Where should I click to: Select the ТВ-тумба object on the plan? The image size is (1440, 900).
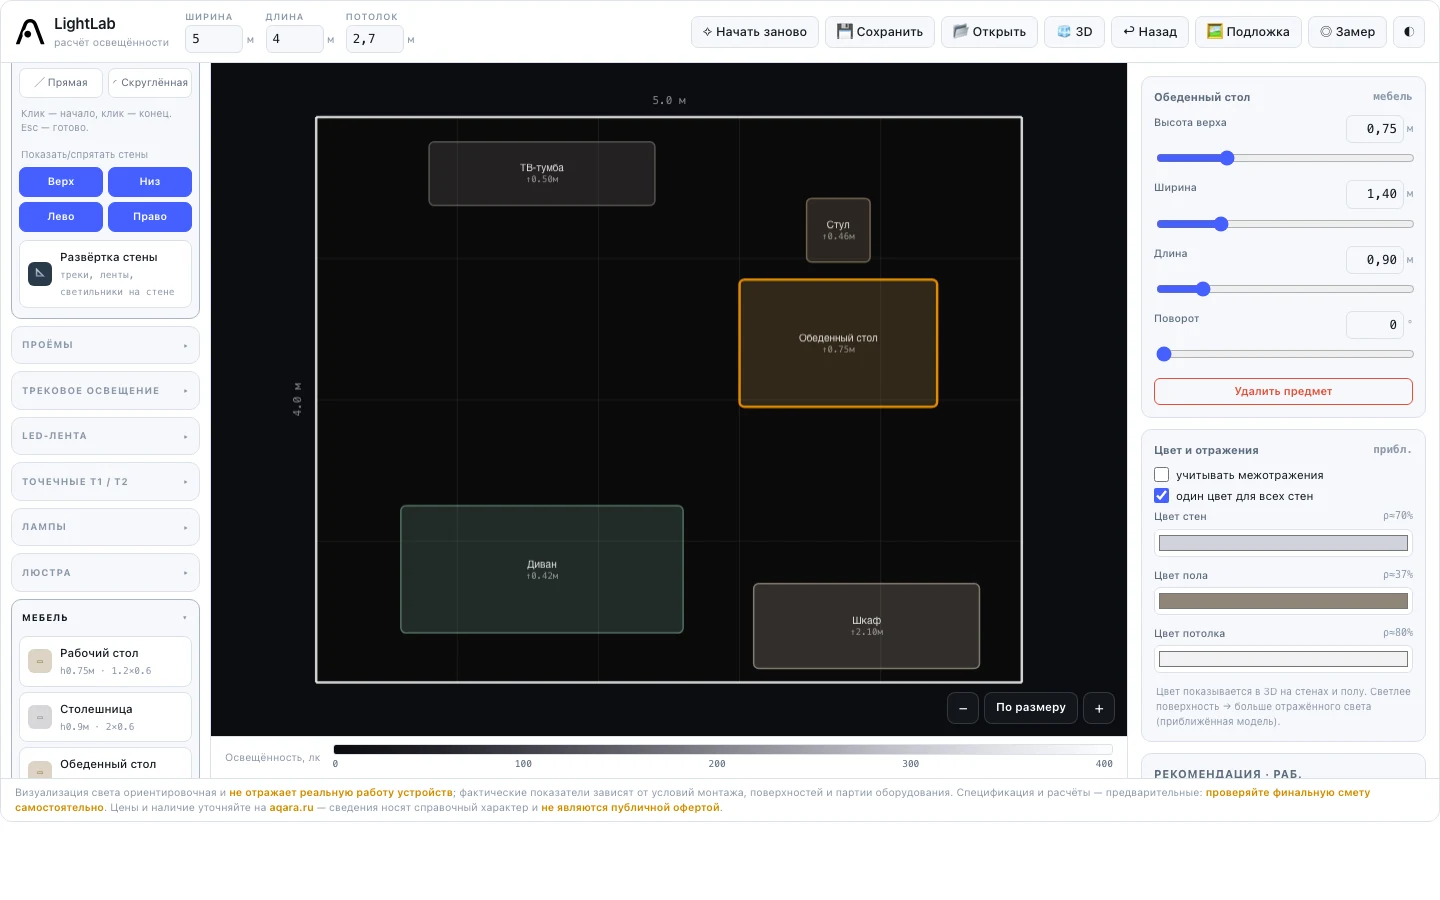(x=542, y=174)
